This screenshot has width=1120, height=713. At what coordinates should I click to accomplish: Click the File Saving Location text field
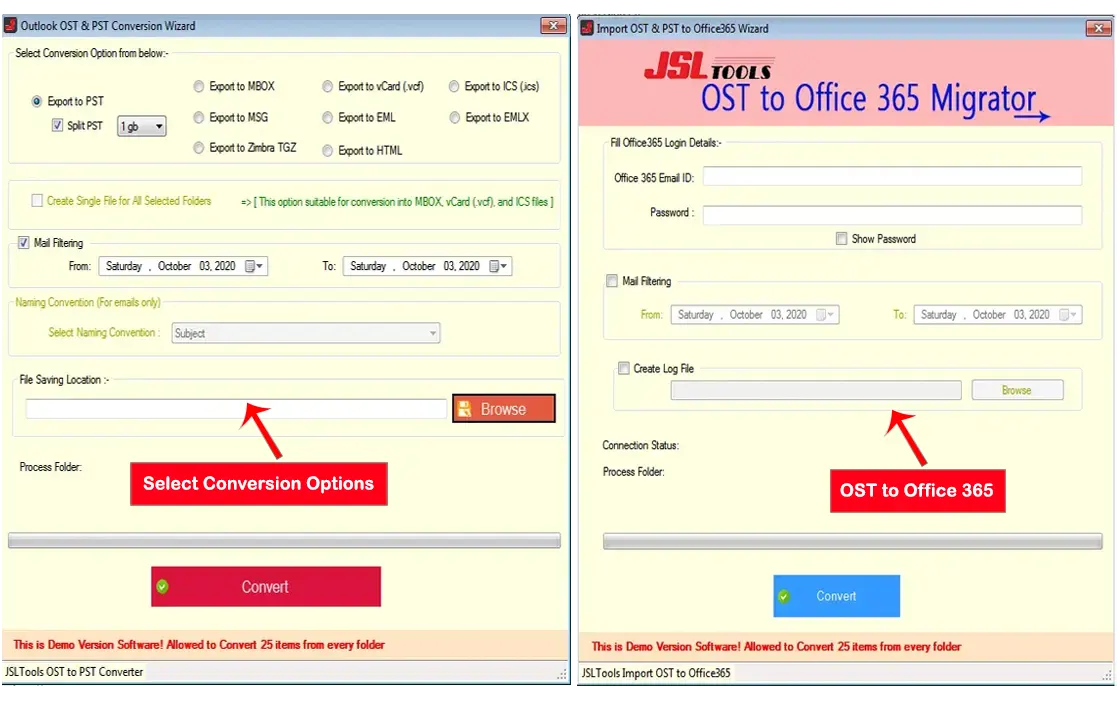pos(236,408)
